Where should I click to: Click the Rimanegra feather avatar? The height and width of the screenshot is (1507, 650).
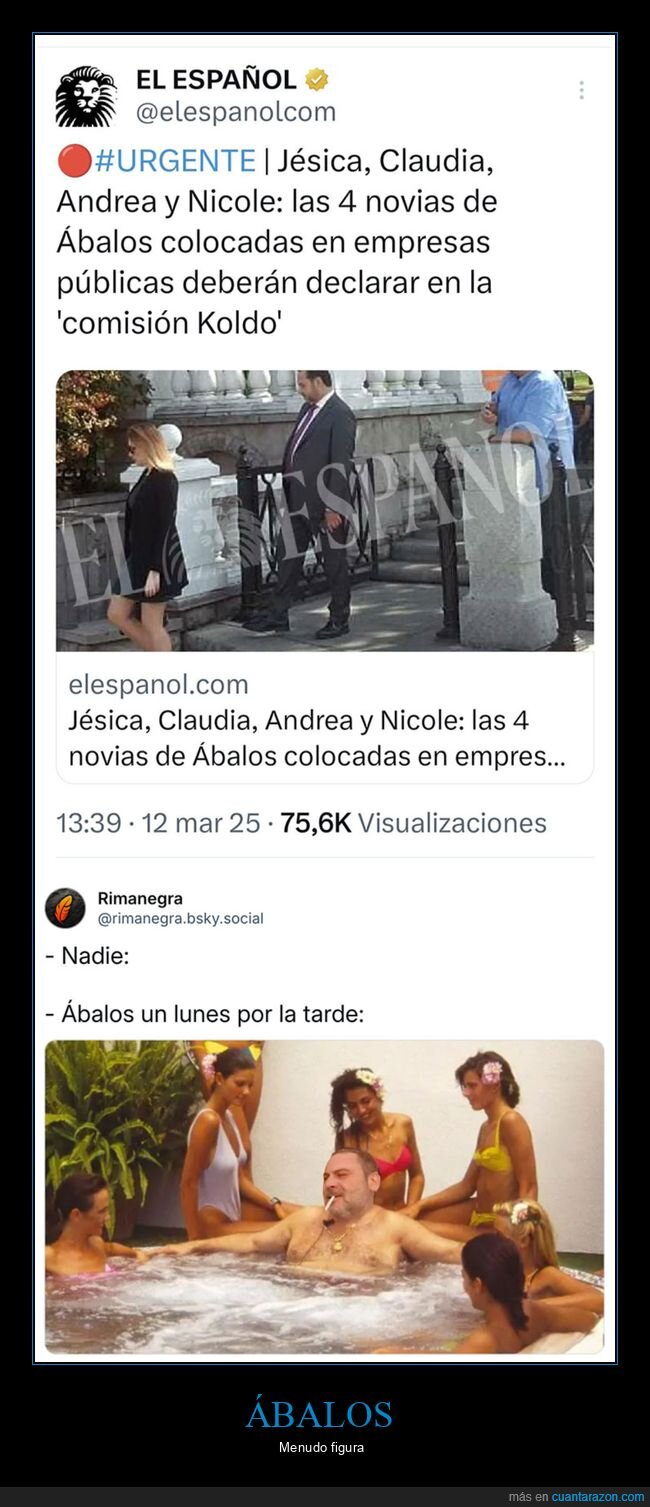pyautogui.click(x=65, y=907)
